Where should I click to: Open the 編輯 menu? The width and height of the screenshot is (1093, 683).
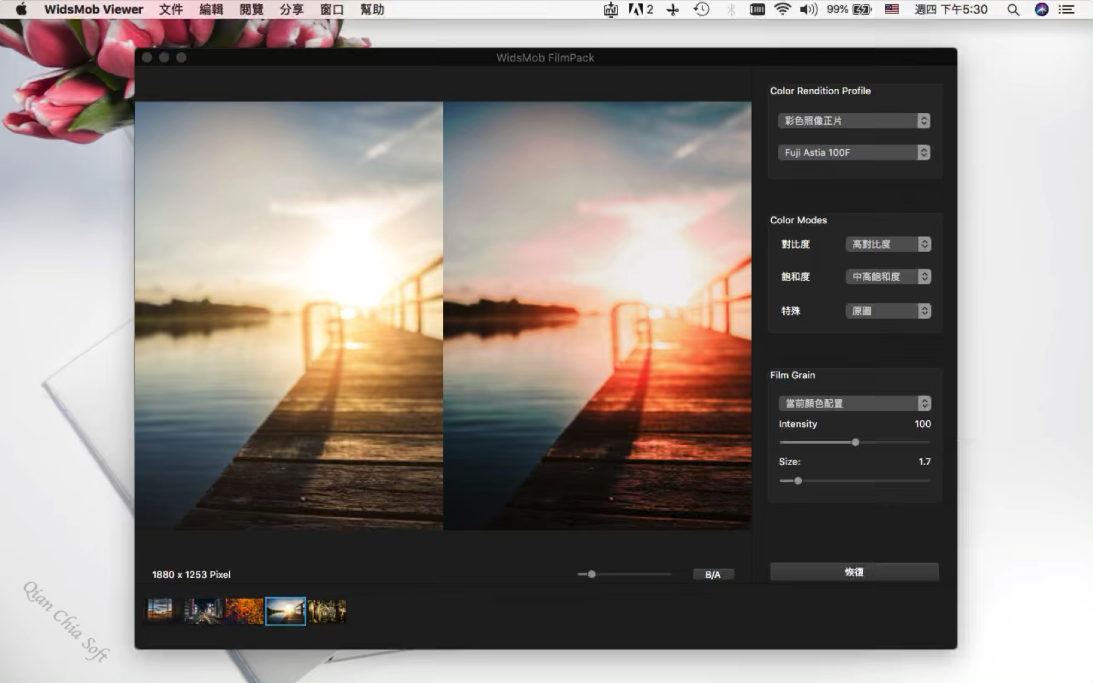pos(211,9)
